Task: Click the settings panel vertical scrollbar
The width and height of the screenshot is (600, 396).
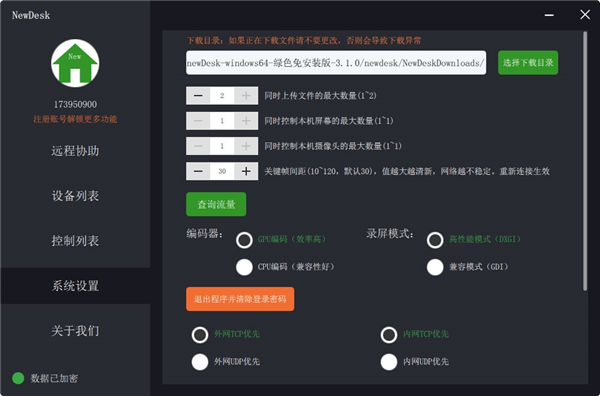Action: [x=585, y=161]
